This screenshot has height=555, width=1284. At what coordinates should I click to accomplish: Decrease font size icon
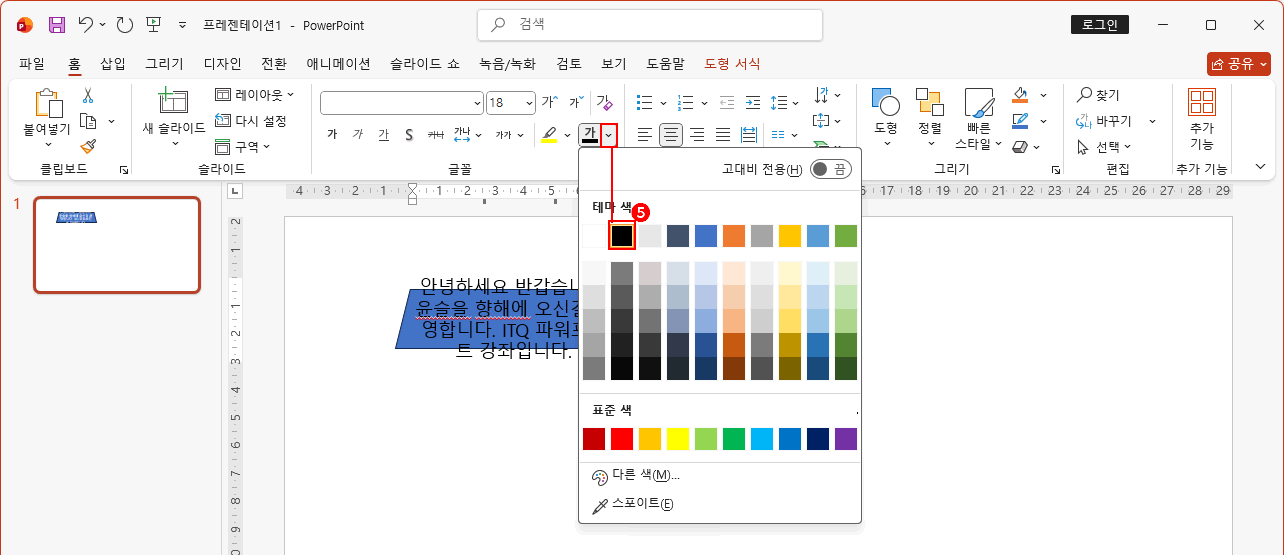(576, 102)
